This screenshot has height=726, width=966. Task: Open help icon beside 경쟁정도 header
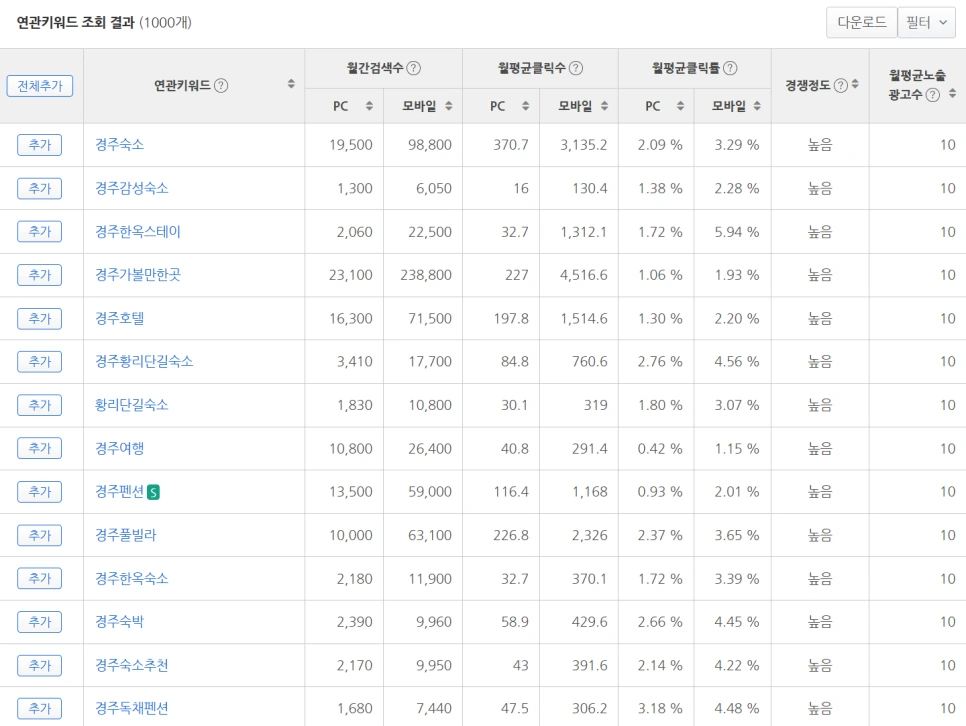tap(840, 86)
